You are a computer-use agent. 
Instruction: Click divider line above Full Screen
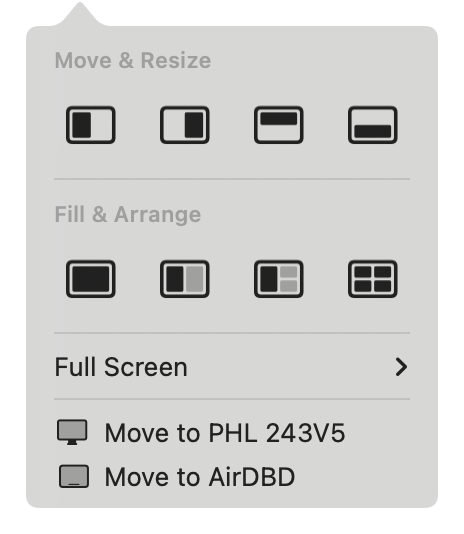coord(232,333)
